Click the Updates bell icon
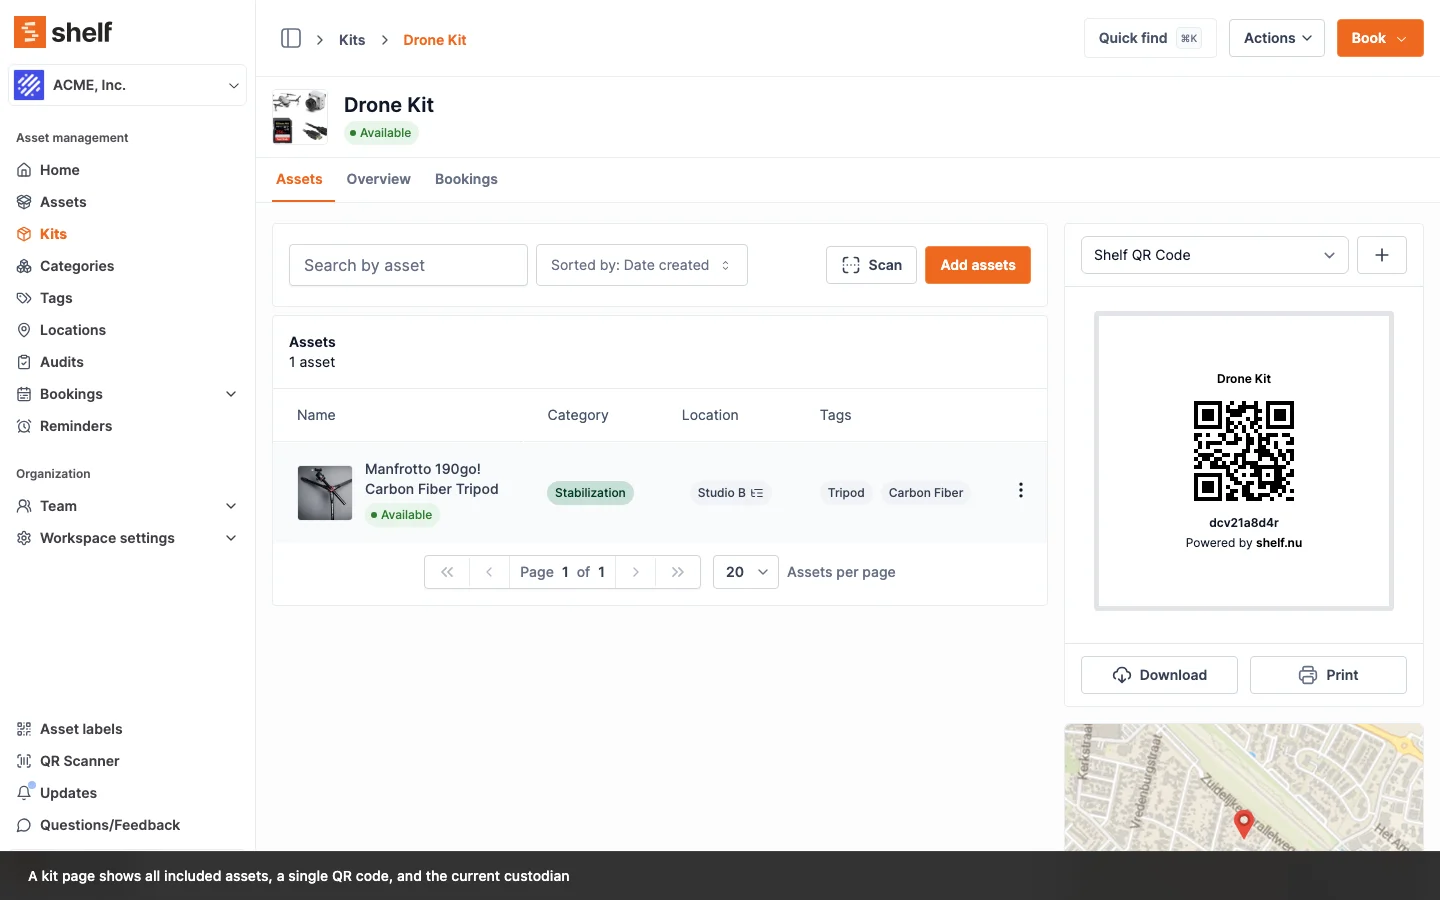1440x900 pixels. [25, 793]
